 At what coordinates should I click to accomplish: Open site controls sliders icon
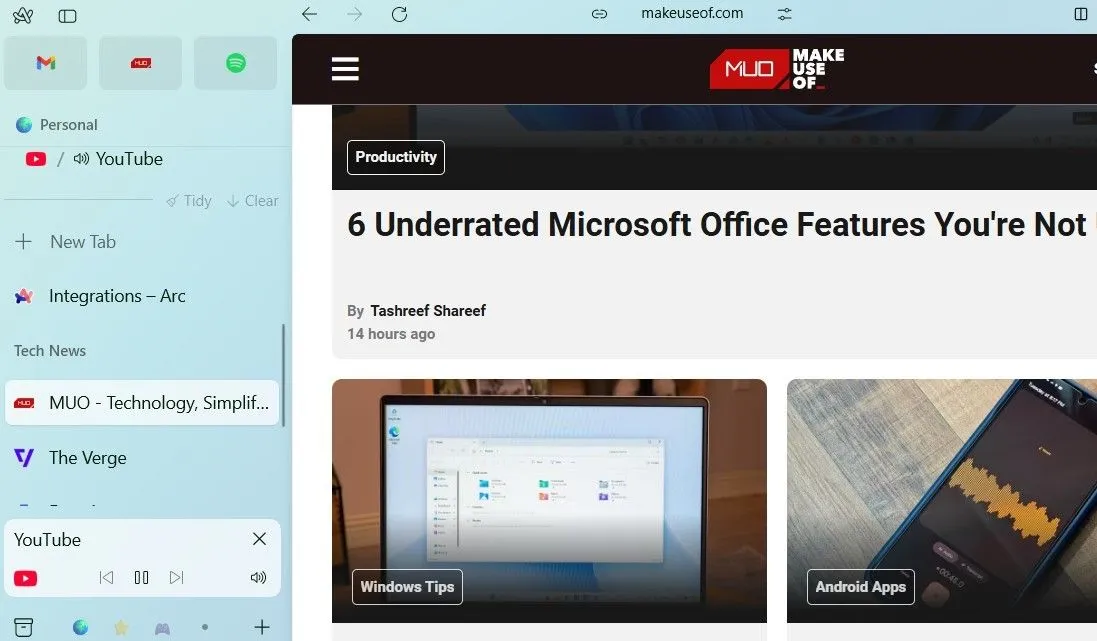[785, 13]
